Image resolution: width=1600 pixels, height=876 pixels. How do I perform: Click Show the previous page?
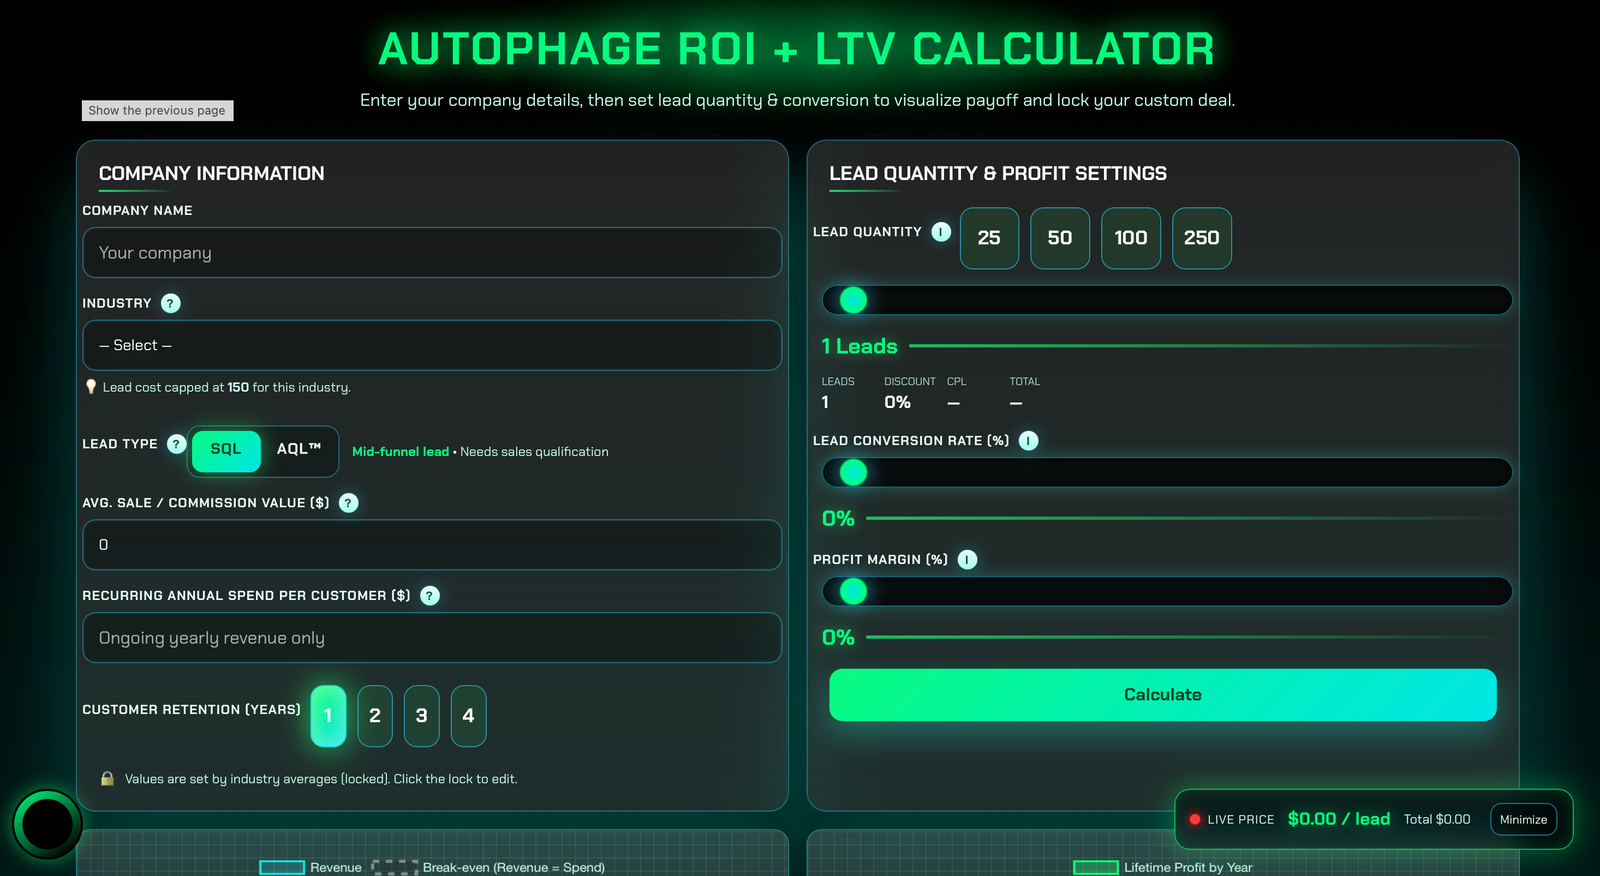pos(157,110)
